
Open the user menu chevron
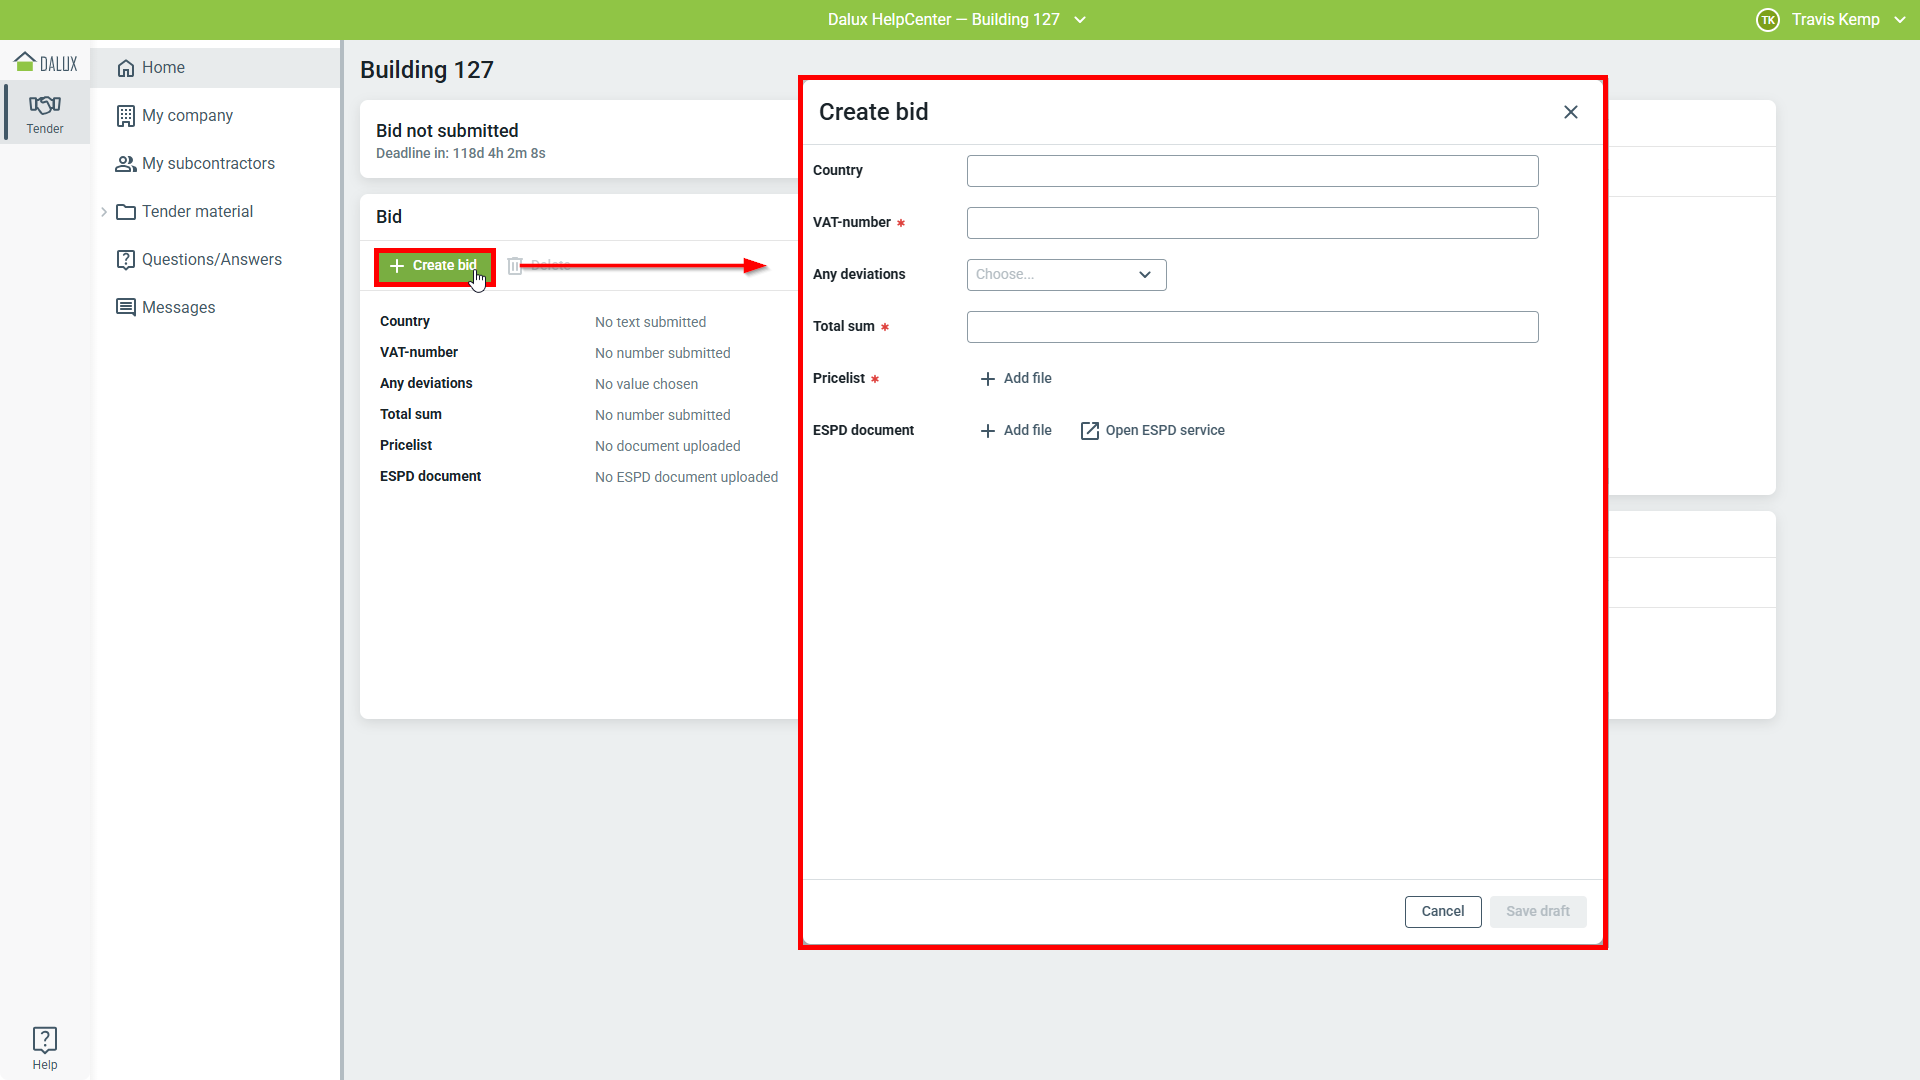(1900, 20)
